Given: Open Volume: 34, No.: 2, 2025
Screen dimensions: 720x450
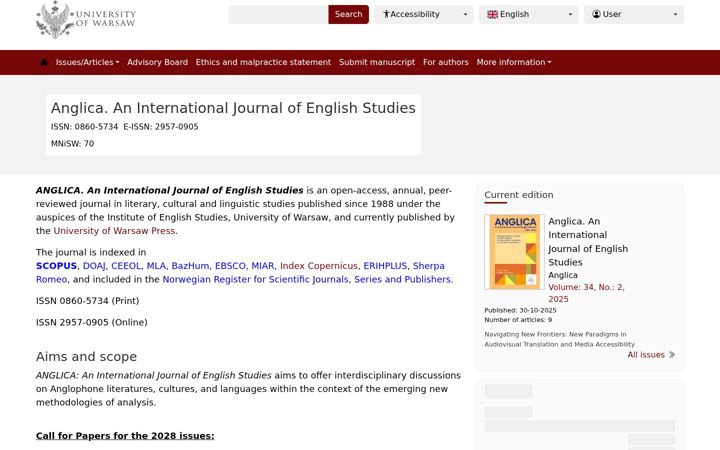Looking at the screenshot, I should pos(586,293).
